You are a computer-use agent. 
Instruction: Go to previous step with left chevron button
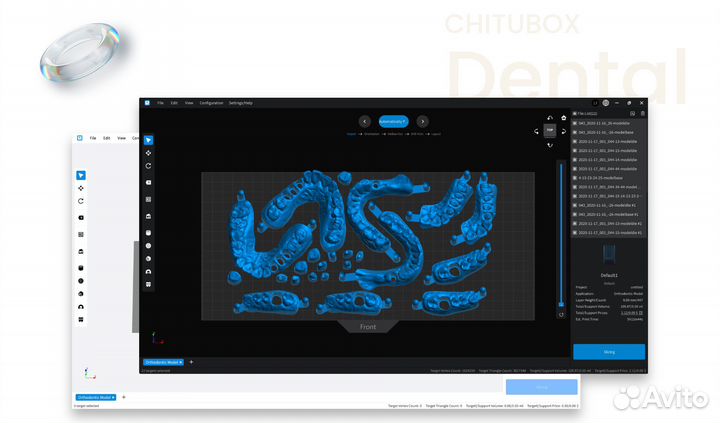coord(365,122)
